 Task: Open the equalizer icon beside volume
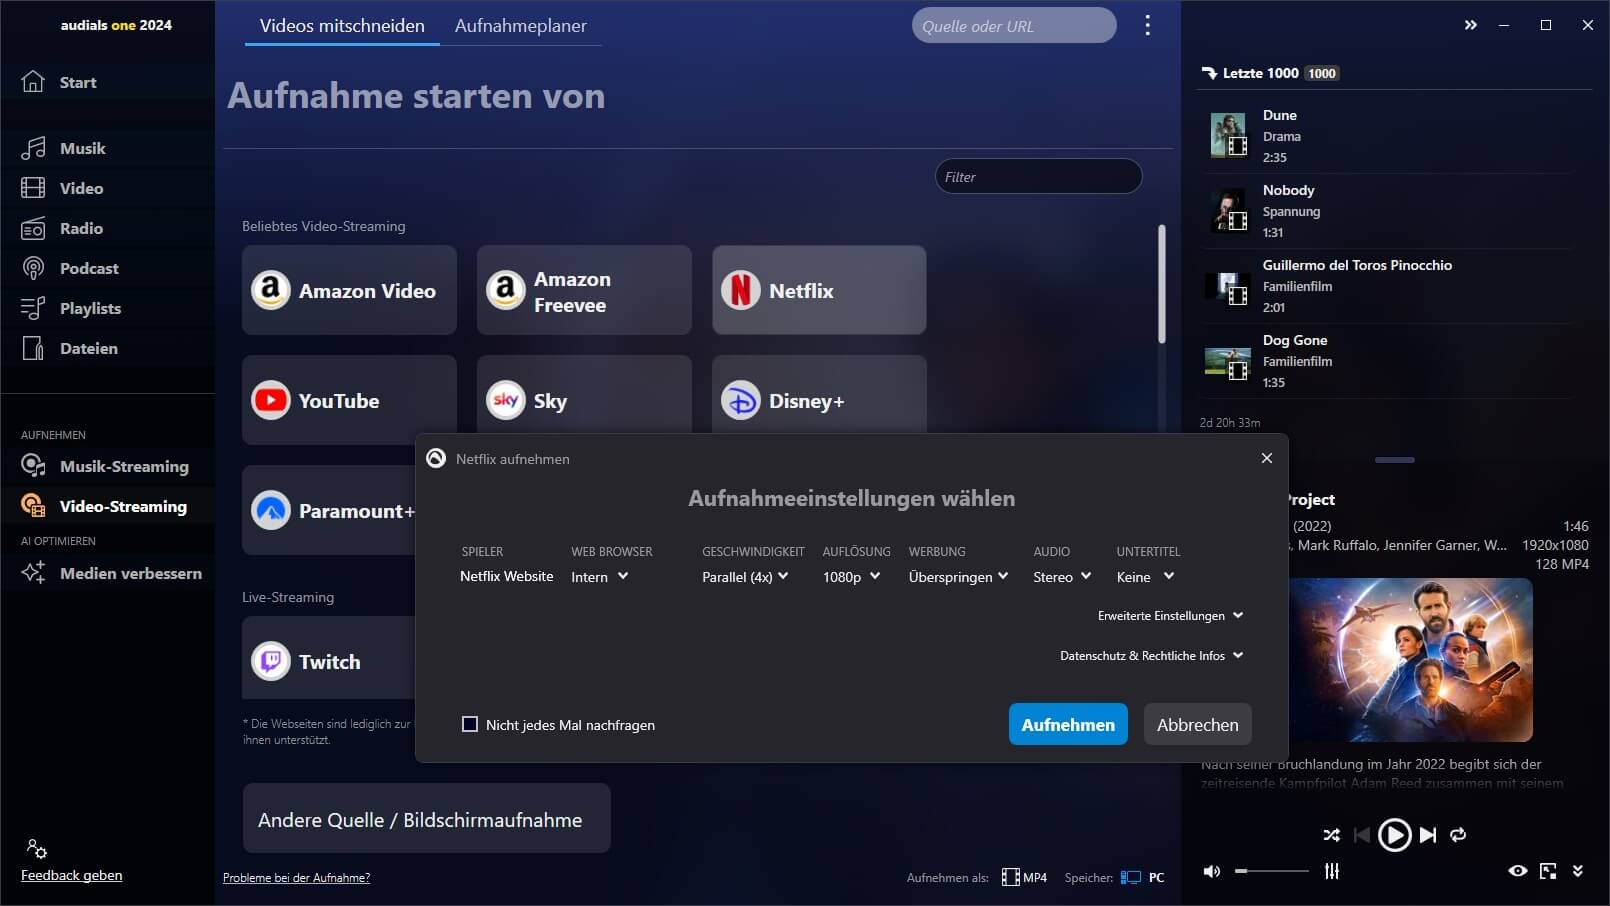pos(1332,871)
